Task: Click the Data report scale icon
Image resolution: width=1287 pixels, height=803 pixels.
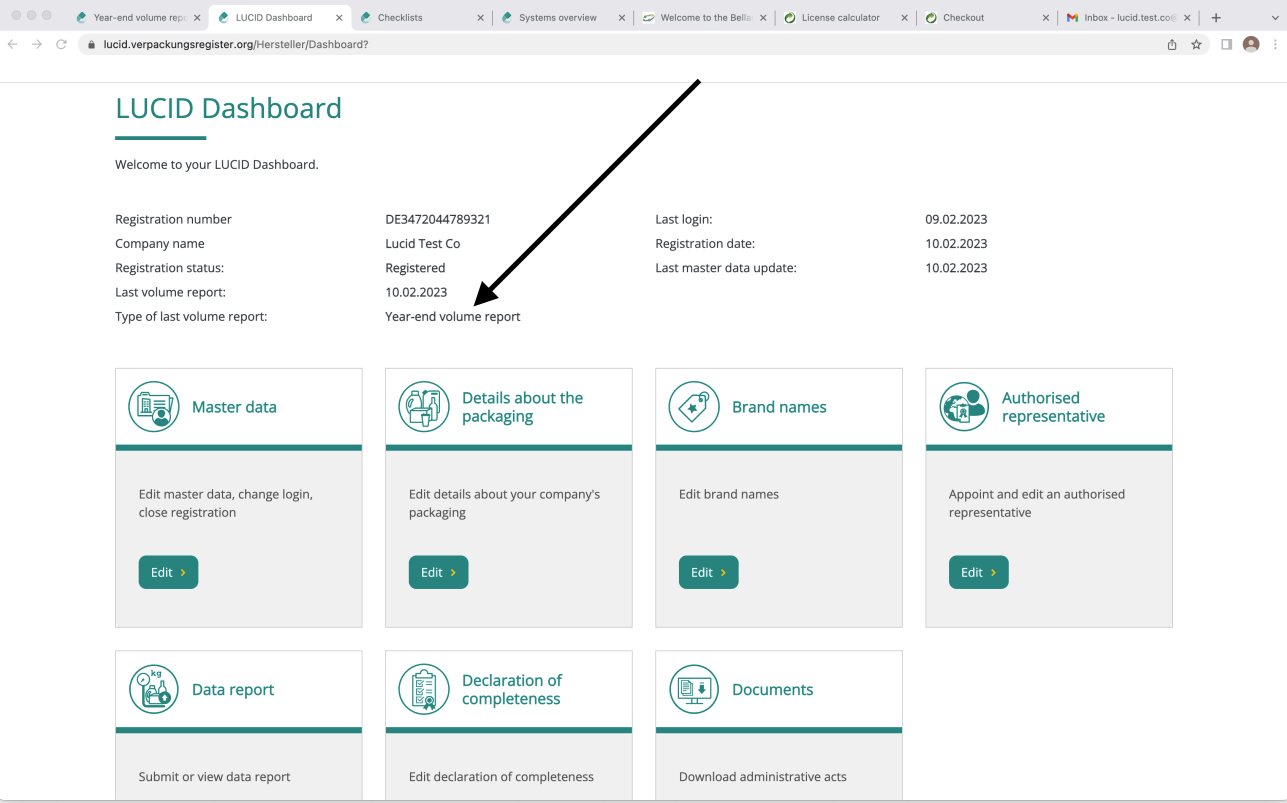Action: click(x=154, y=689)
